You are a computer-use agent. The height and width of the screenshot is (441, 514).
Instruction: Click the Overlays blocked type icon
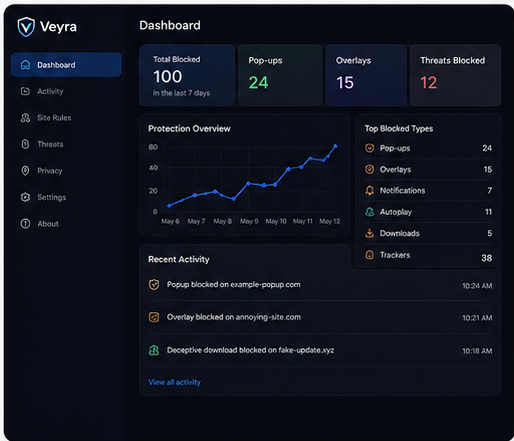click(369, 169)
